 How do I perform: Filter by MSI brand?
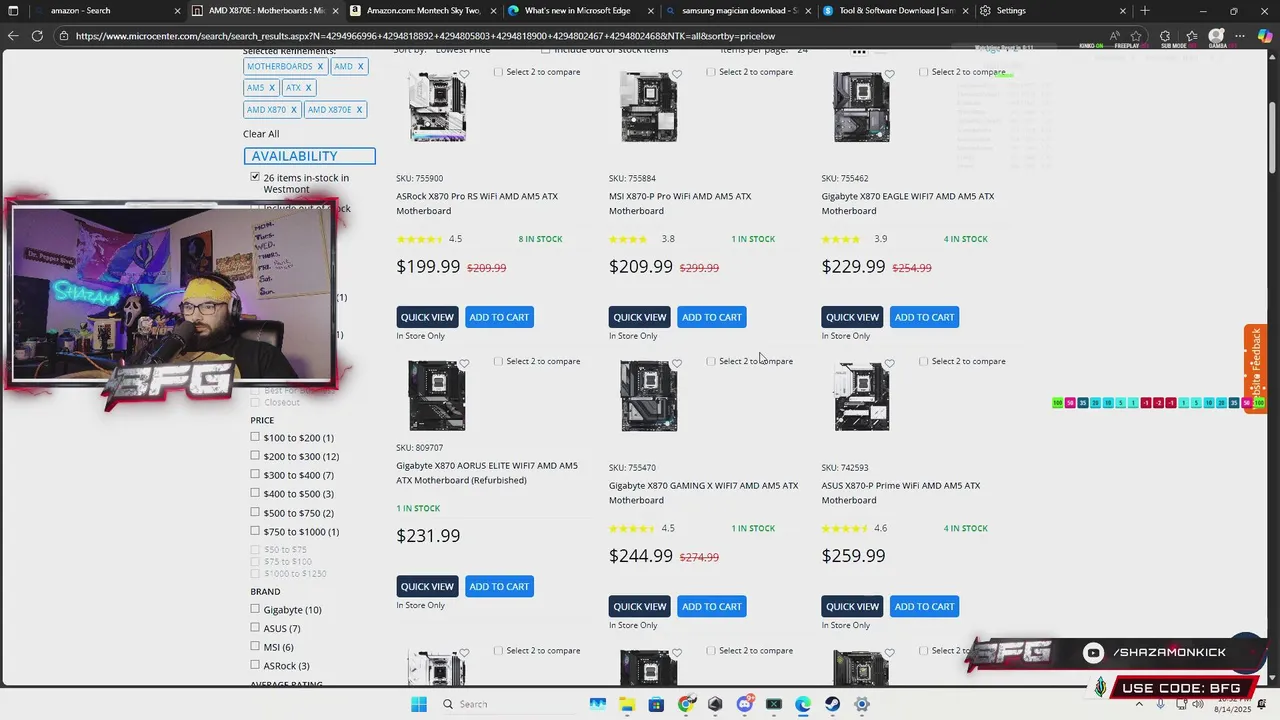tap(255, 646)
